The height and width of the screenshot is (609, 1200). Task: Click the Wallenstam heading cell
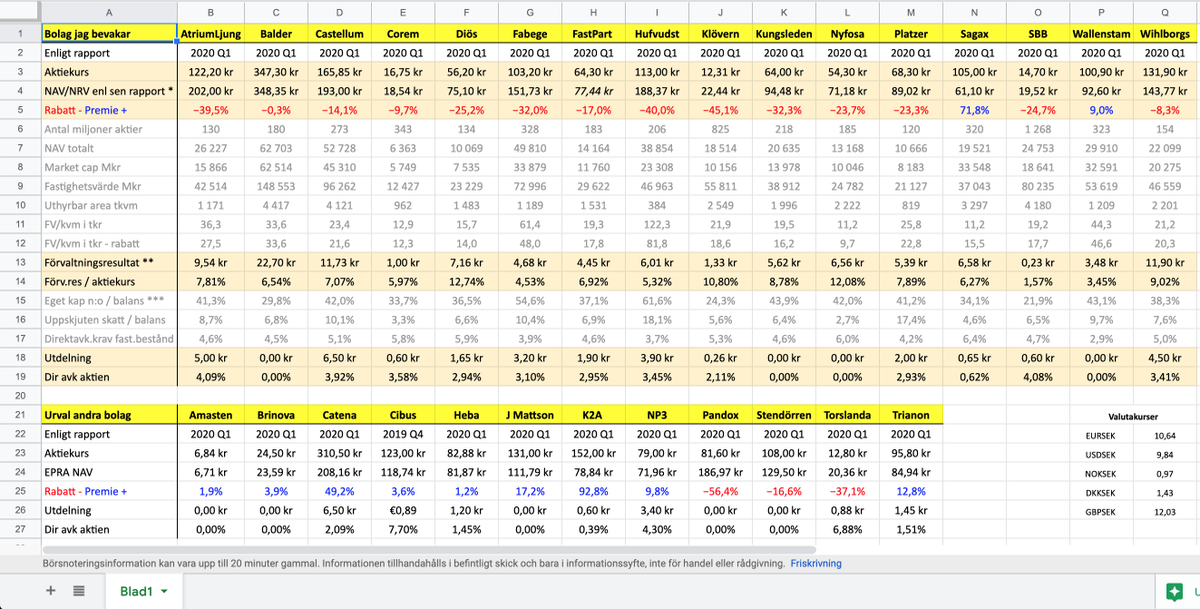coord(1102,33)
